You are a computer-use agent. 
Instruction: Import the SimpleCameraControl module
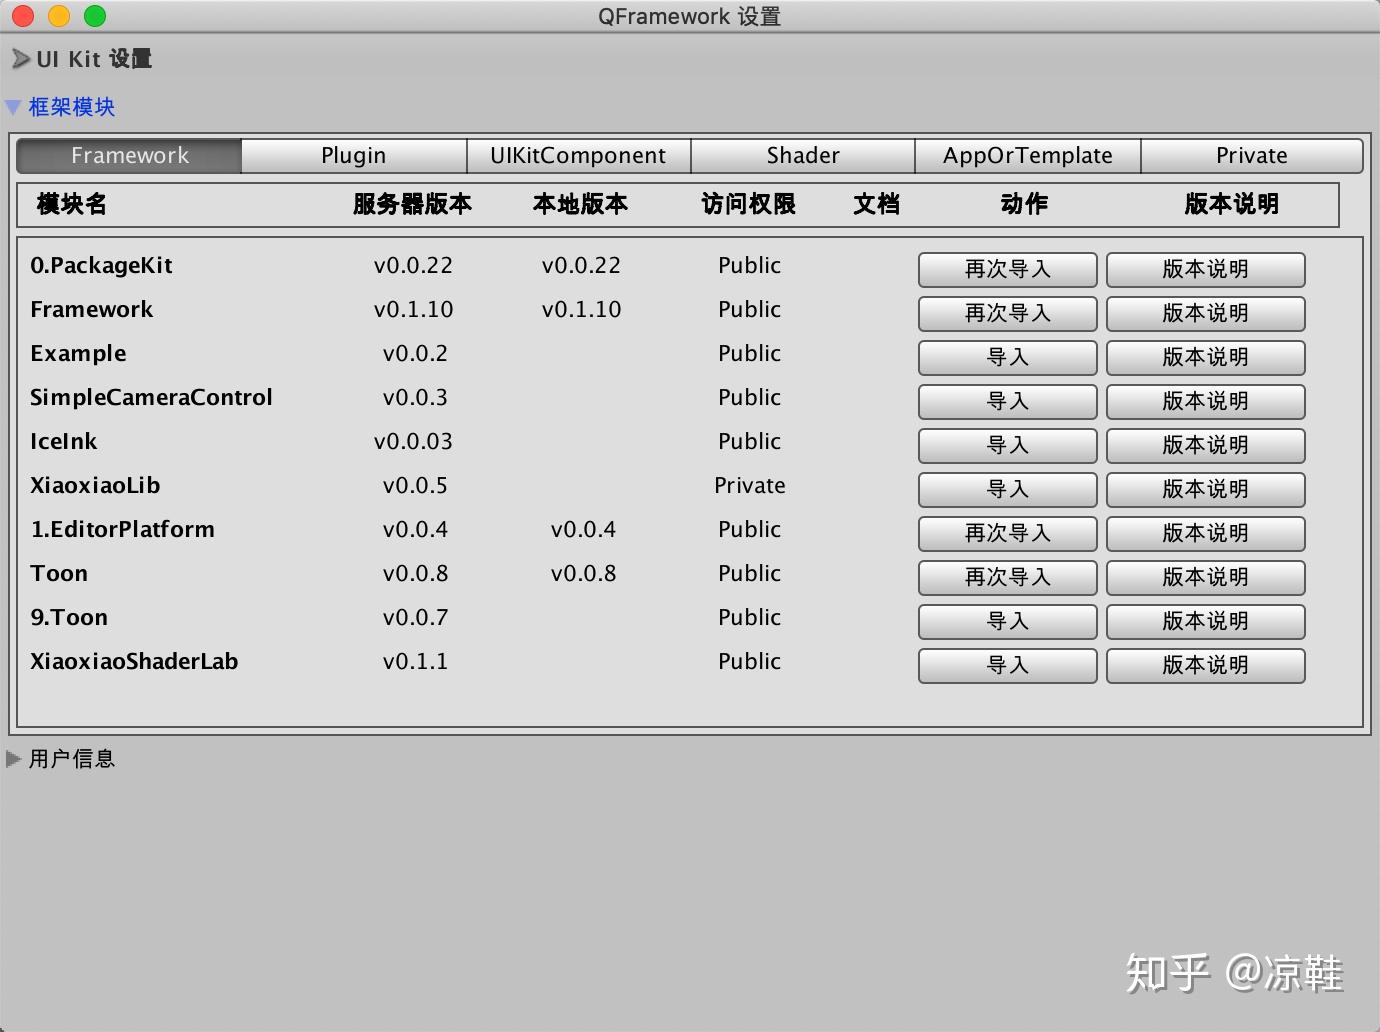[1007, 401]
